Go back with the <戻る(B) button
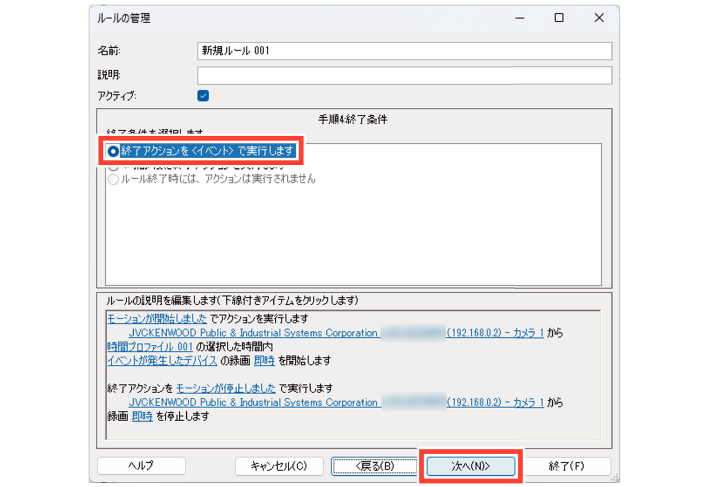Viewport: 708px width, 487px height. [375, 466]
